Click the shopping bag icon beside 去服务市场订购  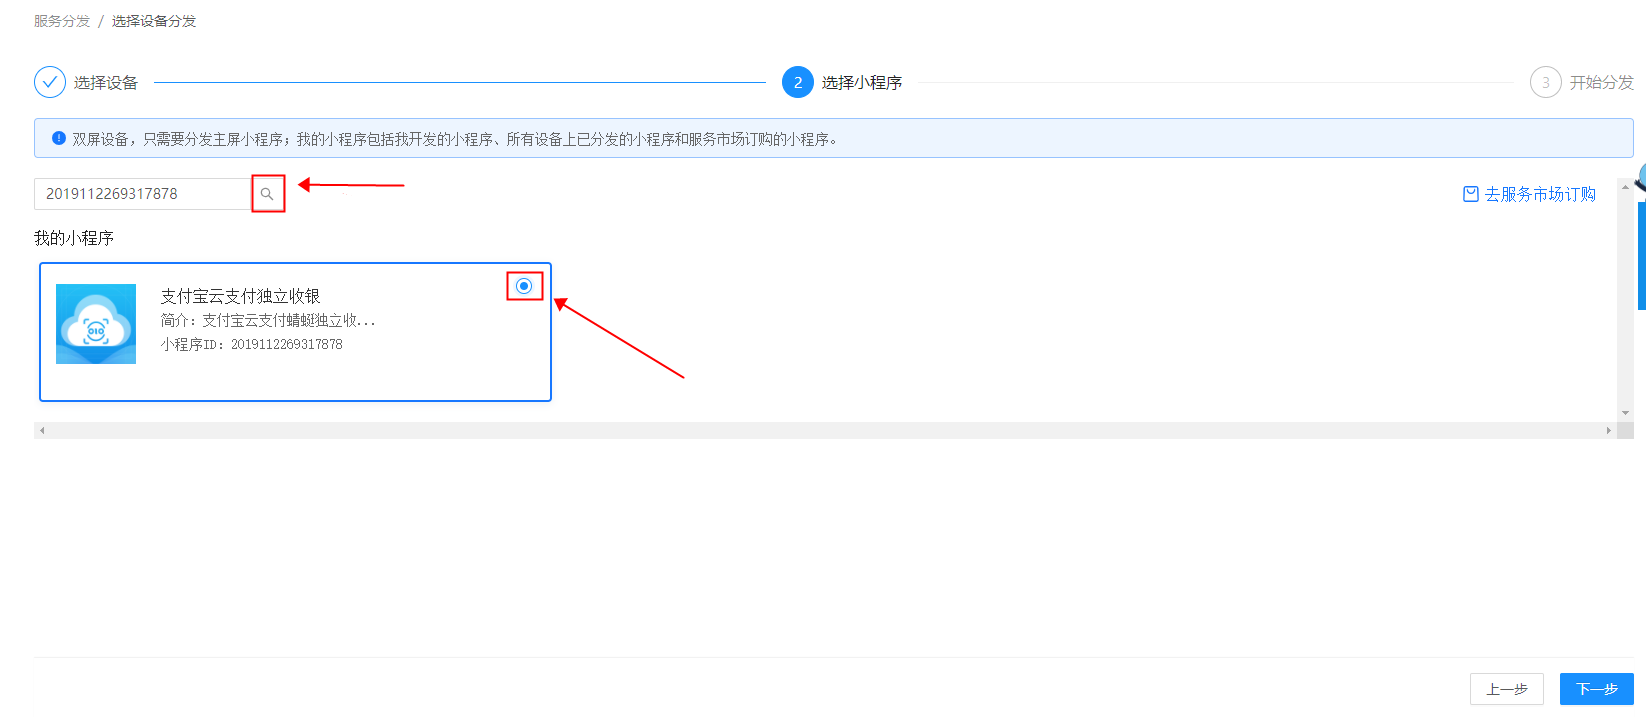click(x=1471, y=194)
